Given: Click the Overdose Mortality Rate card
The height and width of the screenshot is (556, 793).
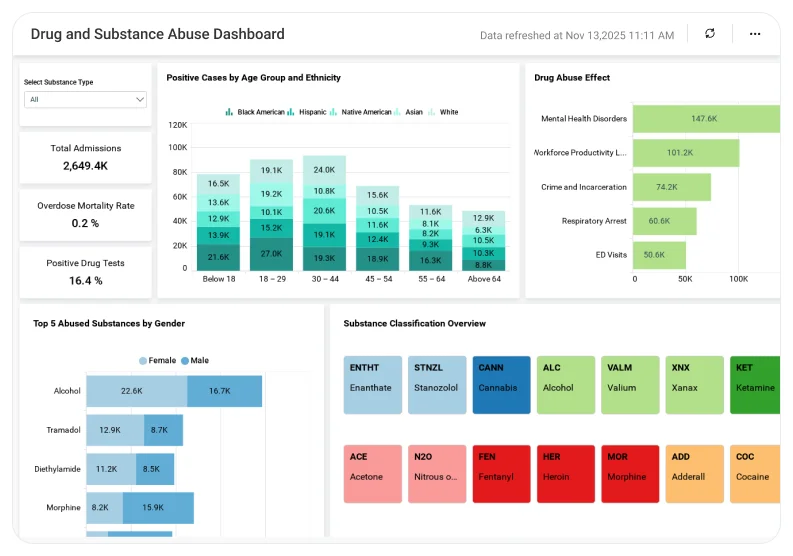Looking at the screenshot, I should [85, 215].
